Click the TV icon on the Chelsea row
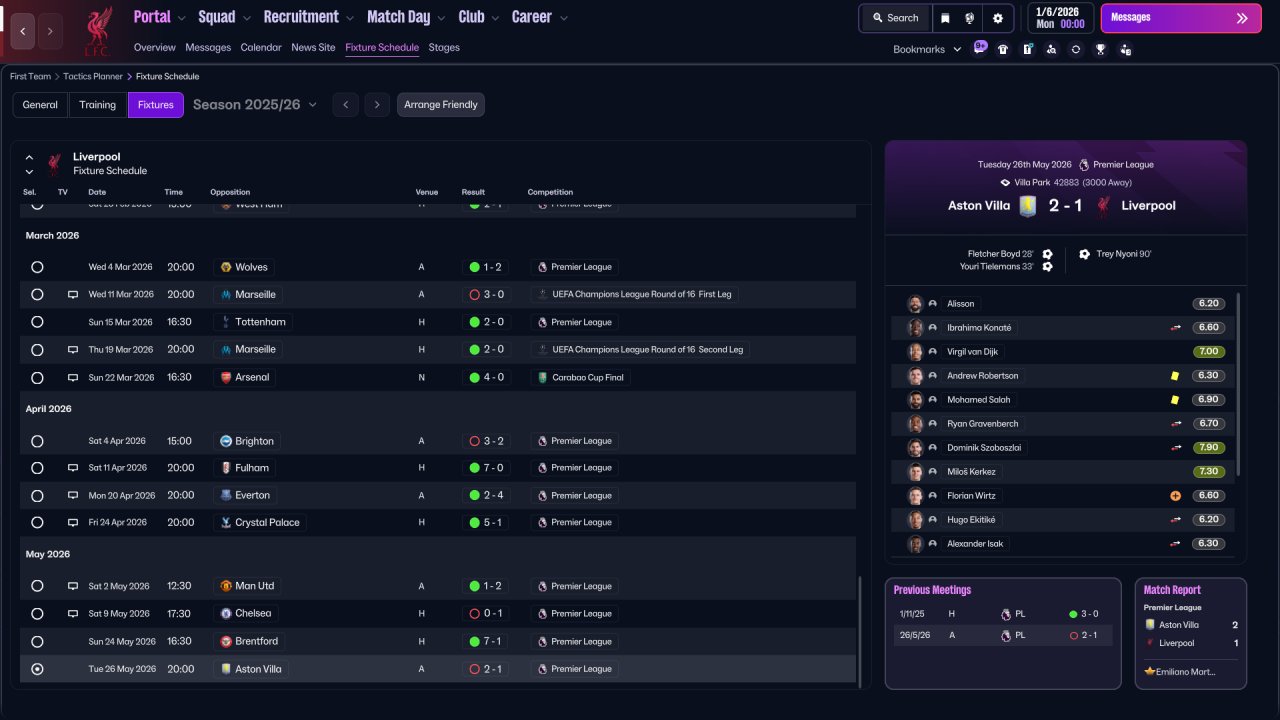Image resolution: width=1280 pixels, height=720 pixels. click(73, 614)
